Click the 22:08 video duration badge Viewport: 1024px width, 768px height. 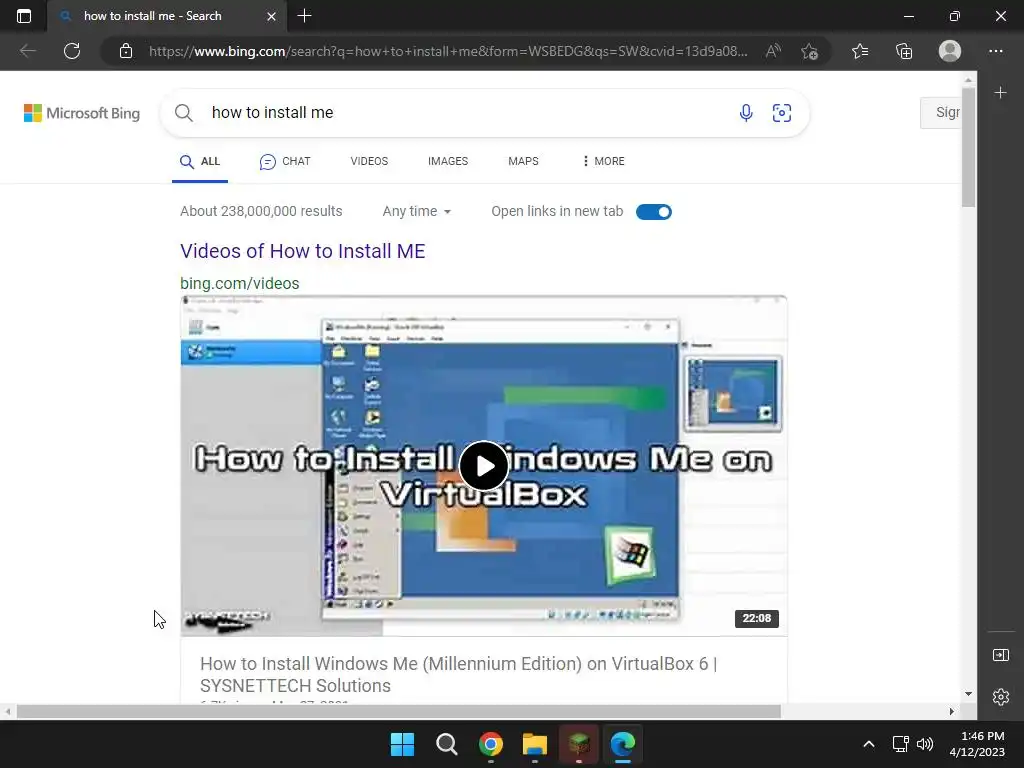pyautogui.click(x=756, y=618)
